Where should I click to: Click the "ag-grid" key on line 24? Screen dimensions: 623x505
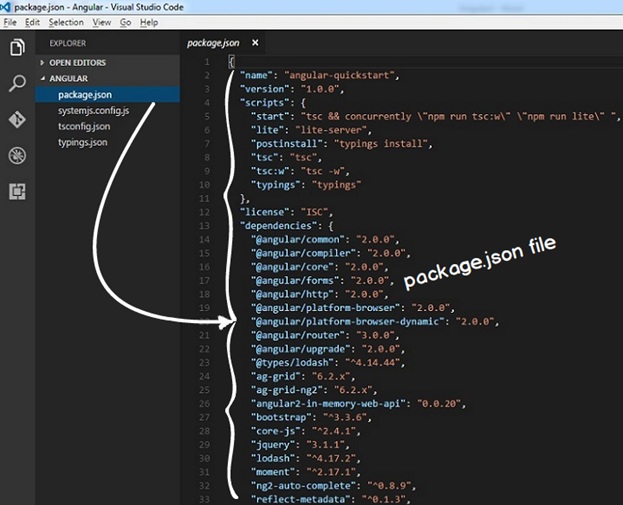[x=276, y=376]
